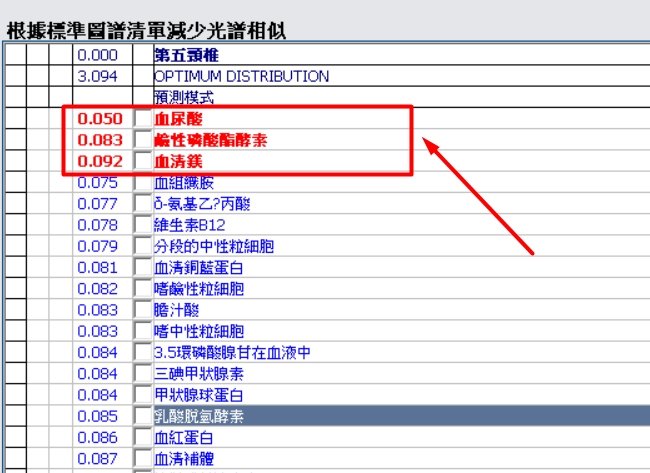Click the 膽汁酸 entry
The width and height of the screenshot is (650, 473).
click(177, 310)
